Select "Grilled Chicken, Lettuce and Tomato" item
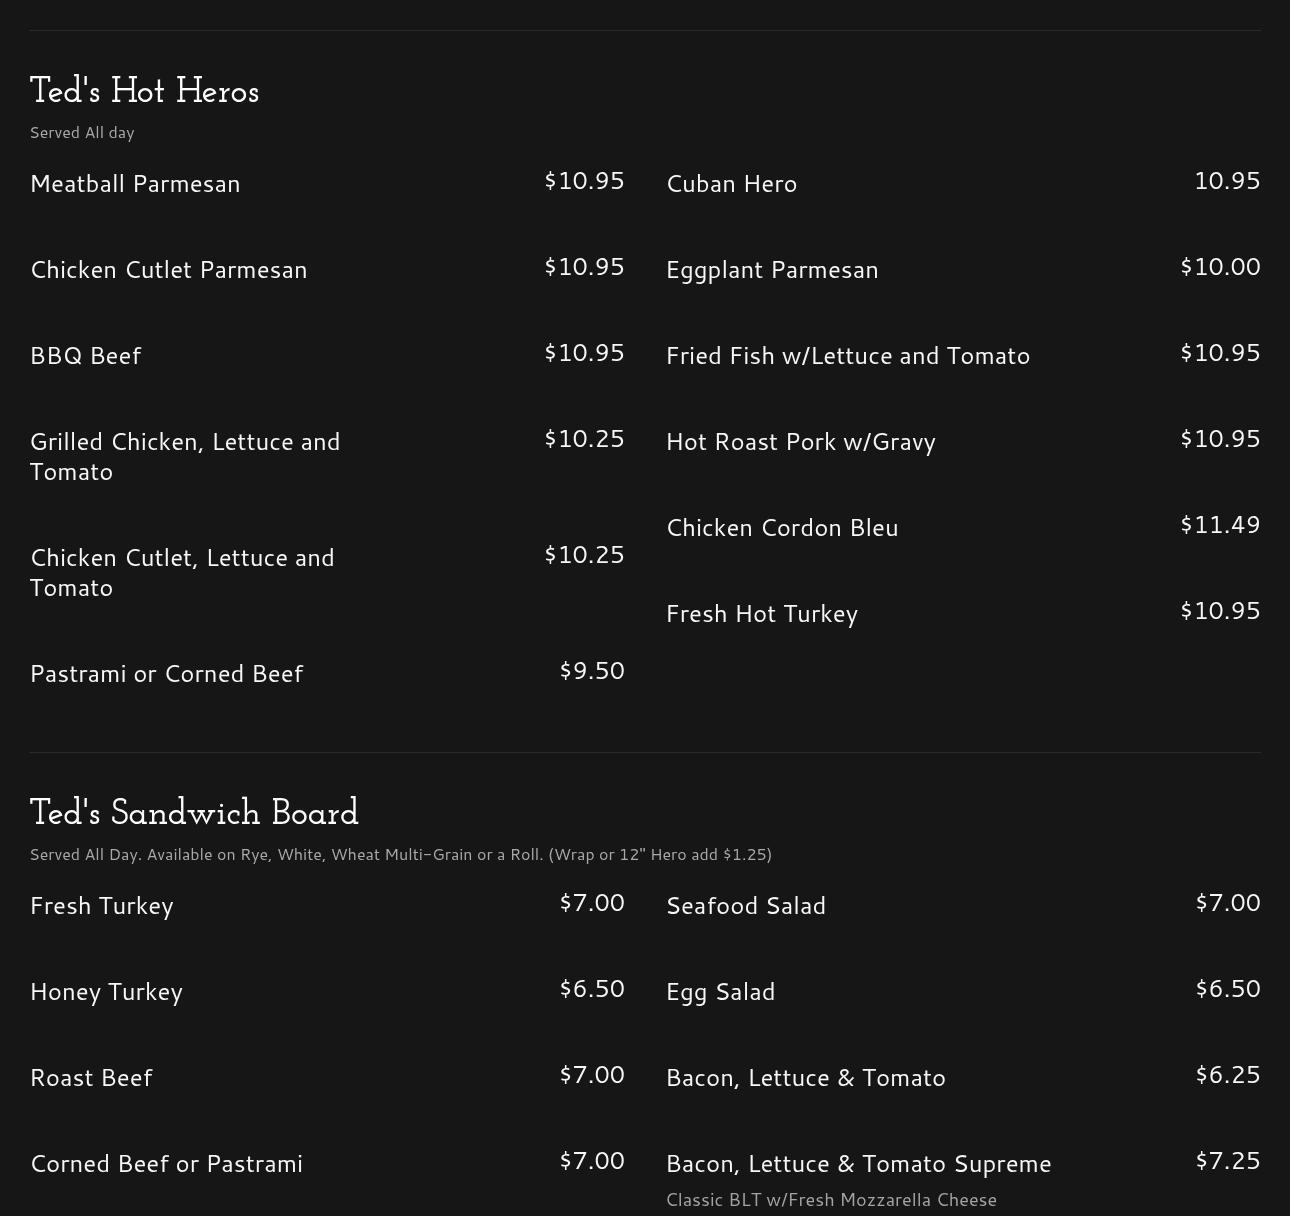This screenshot has height=1216, width=1290. point(185,456)
